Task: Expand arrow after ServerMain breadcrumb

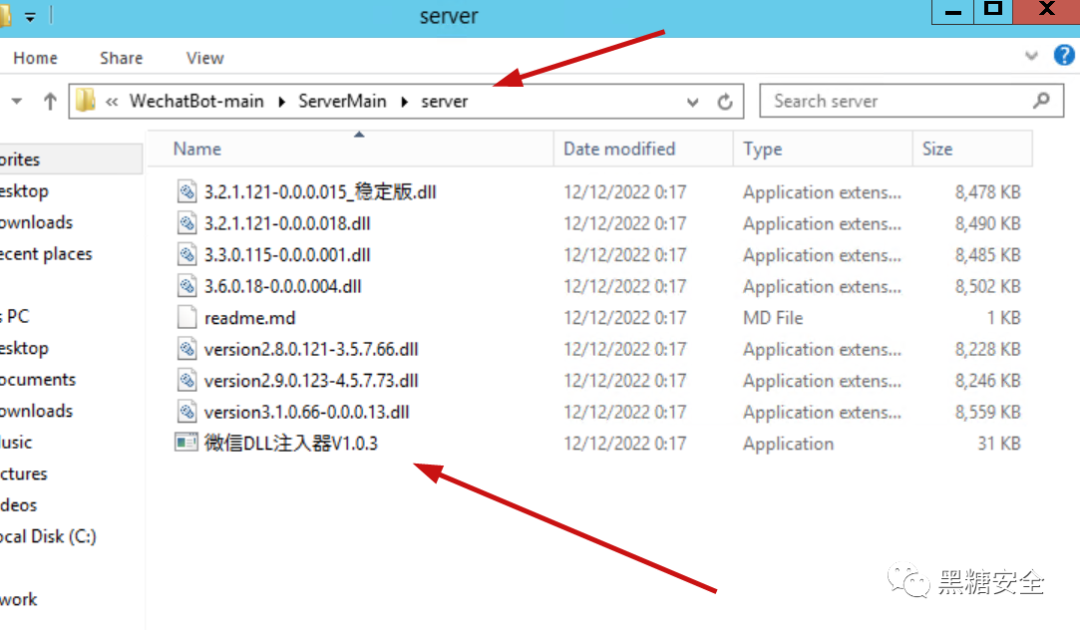Action: tap(404, 102)
